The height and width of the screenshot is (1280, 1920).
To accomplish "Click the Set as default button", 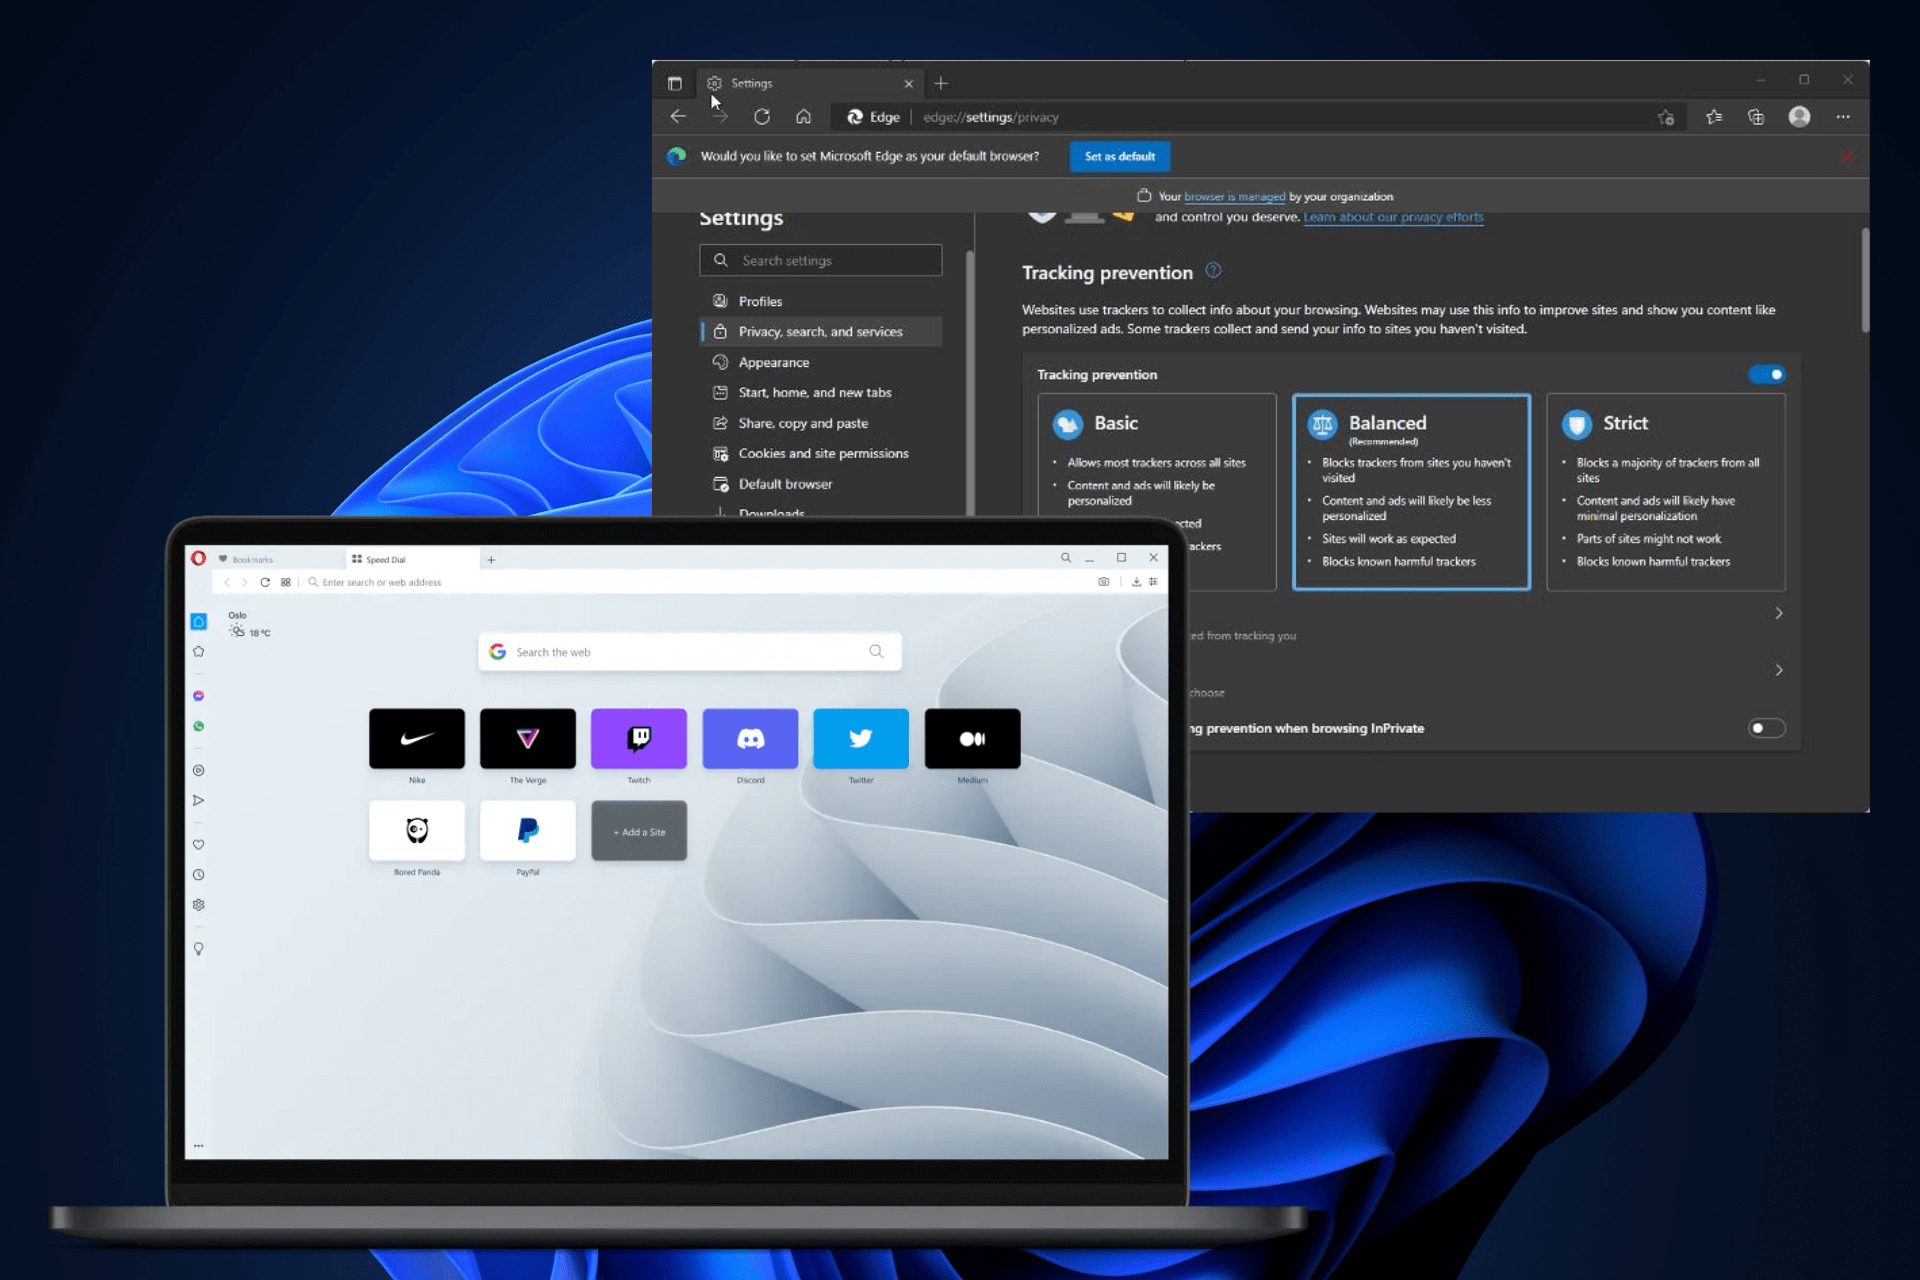I will (1120, 156).
